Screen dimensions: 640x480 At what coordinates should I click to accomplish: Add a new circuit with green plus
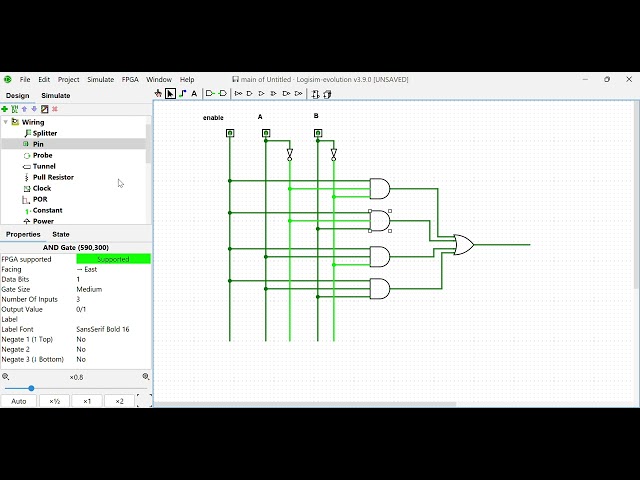click(4, 109)
